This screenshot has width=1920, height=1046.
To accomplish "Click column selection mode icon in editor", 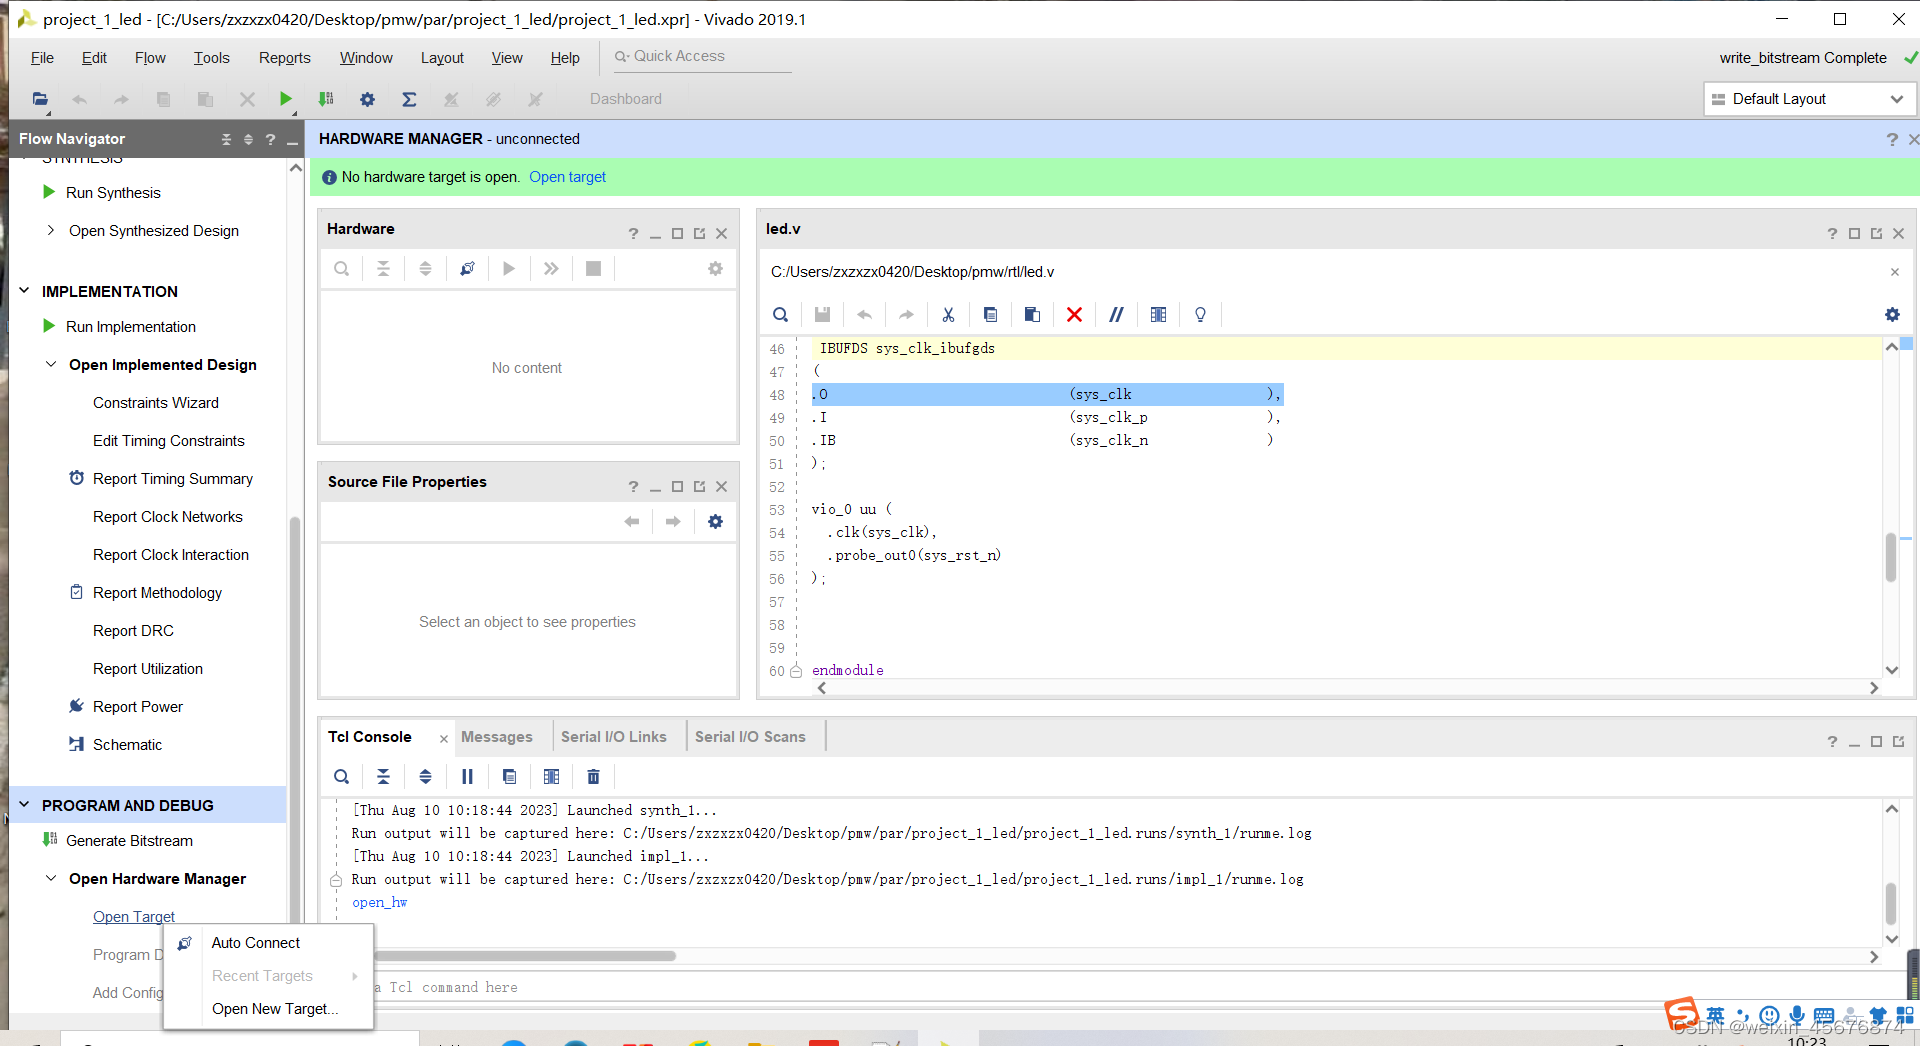I will 1158,315.
